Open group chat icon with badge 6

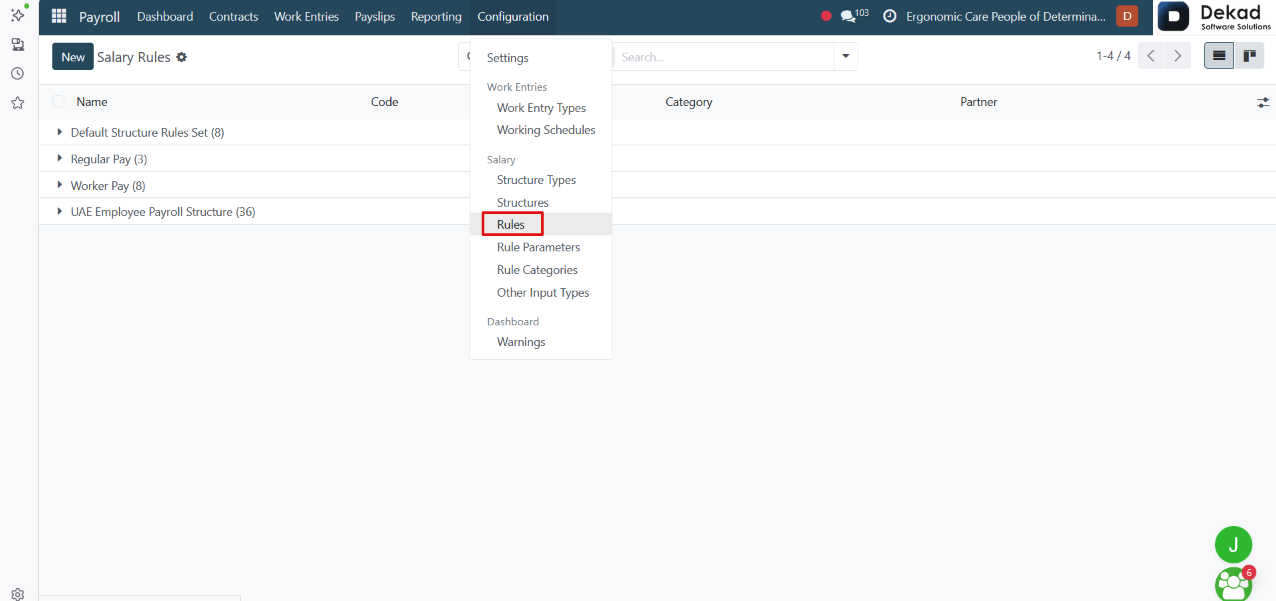[x=1233, y=584]
